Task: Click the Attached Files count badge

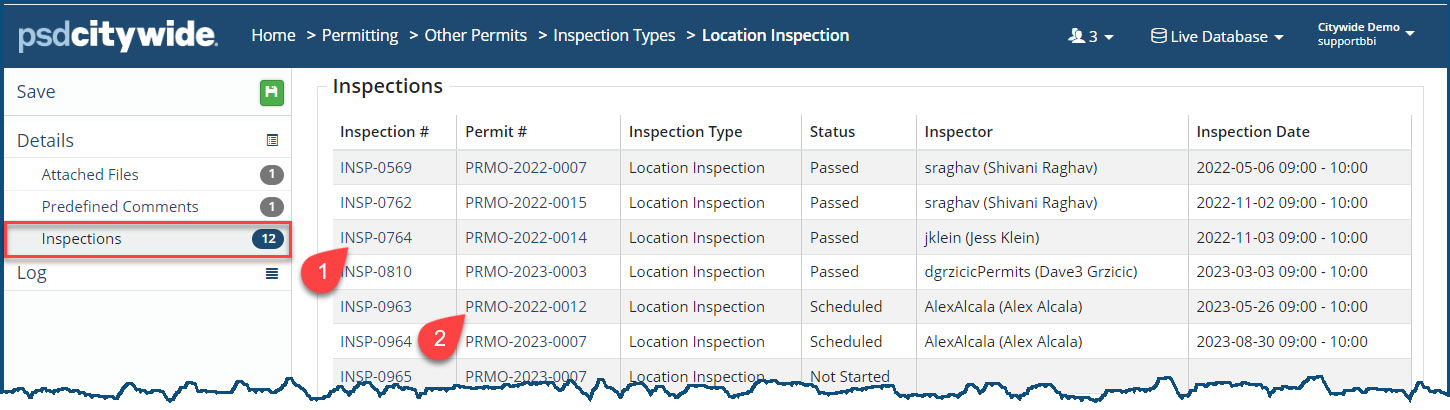Action: (x=272, y=175)
